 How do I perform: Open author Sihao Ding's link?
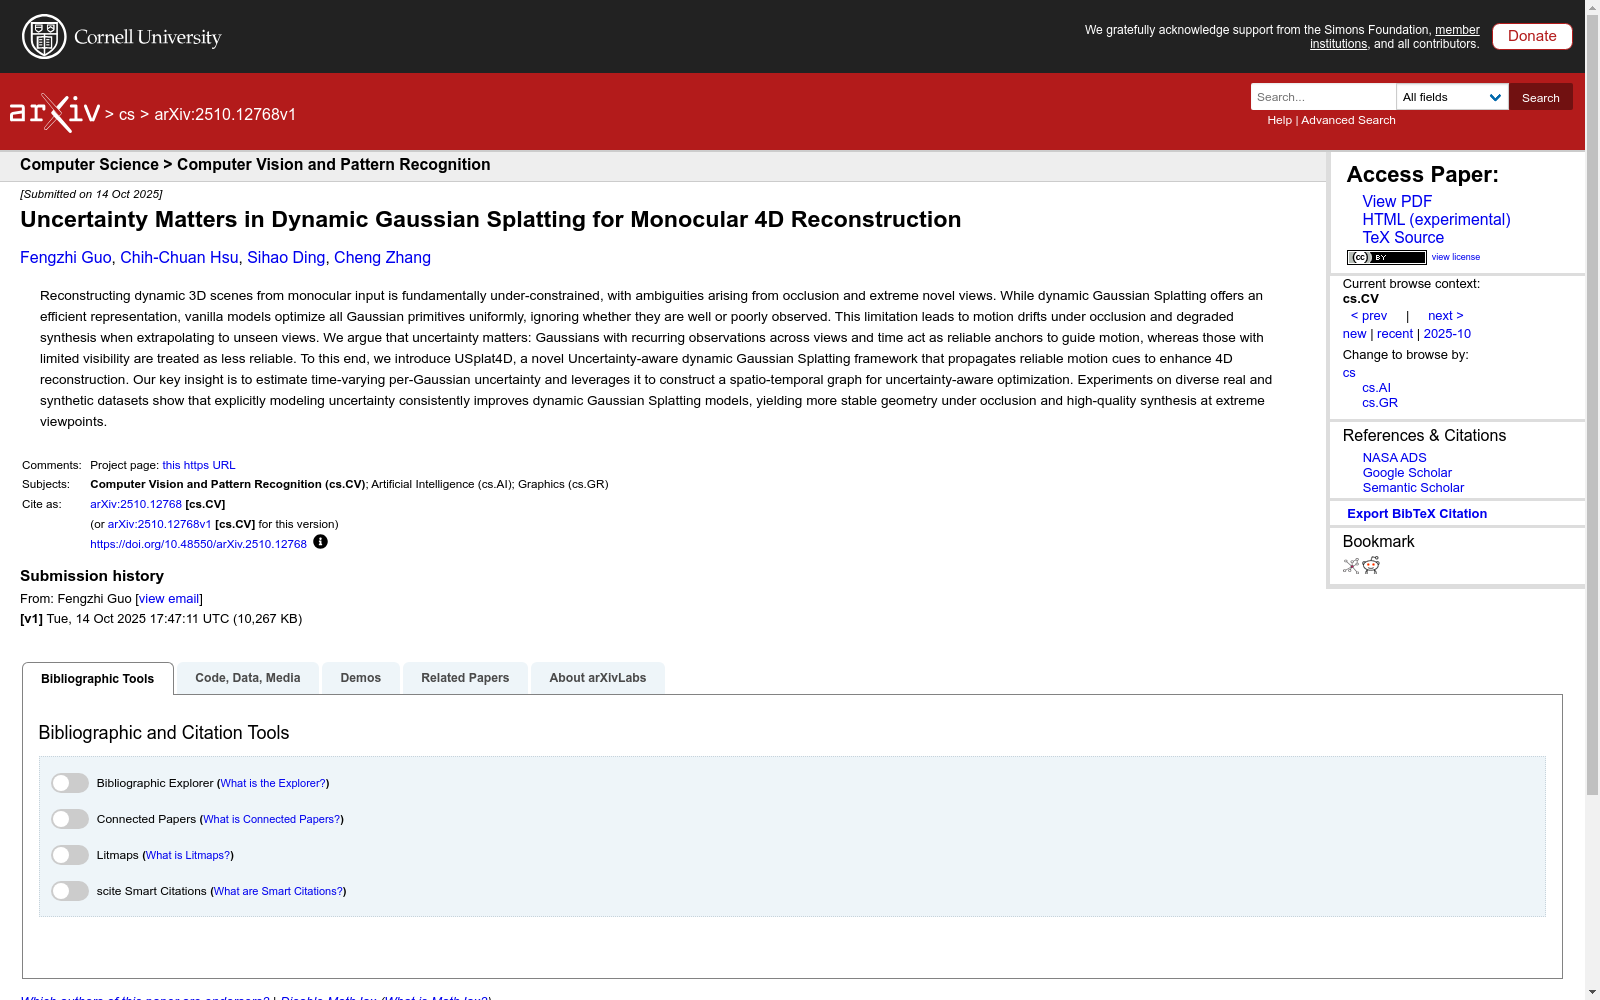286,257
